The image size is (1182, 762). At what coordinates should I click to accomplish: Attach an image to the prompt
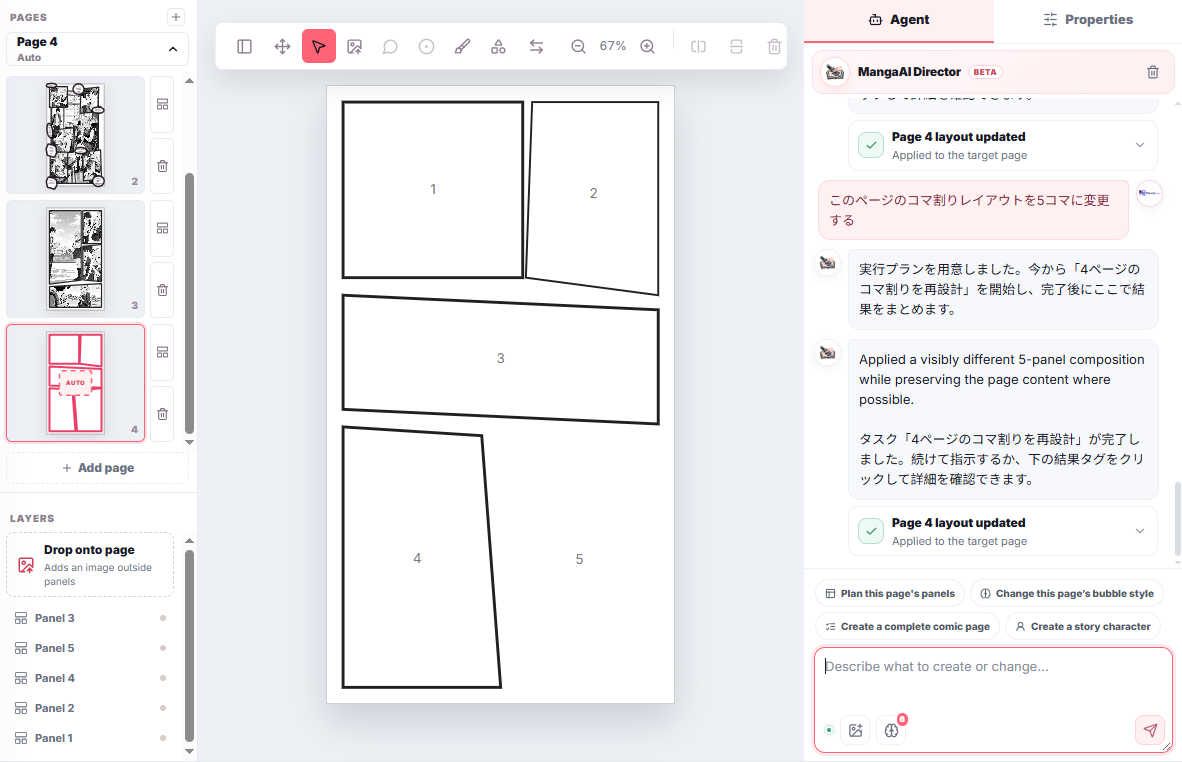[856, 730]
